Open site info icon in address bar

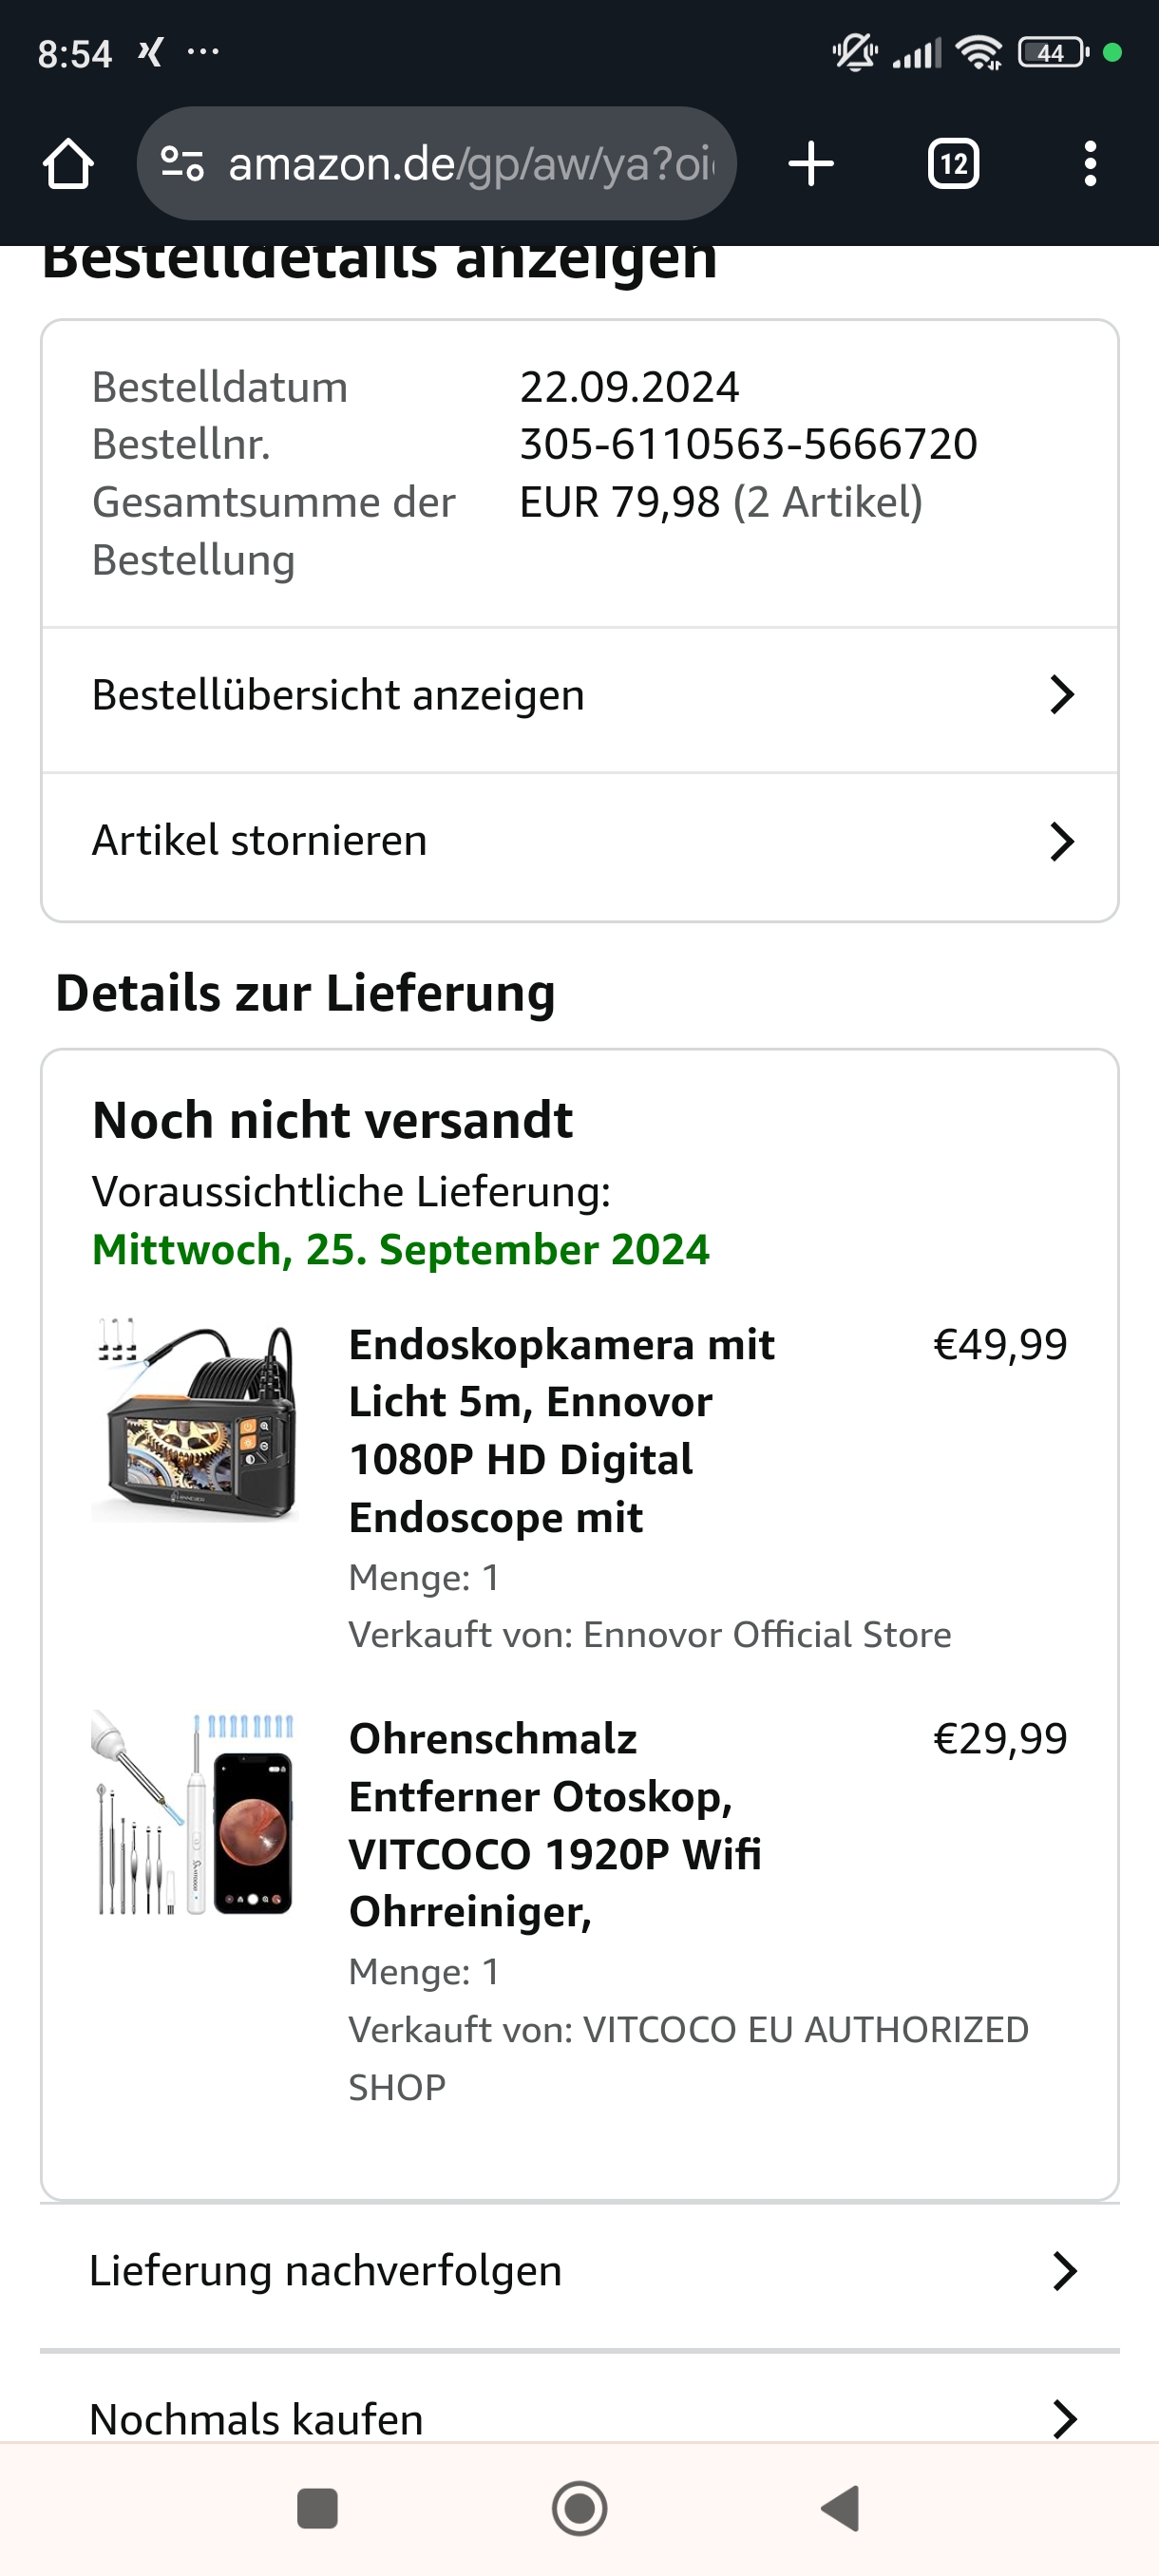[x=182, y=164]
